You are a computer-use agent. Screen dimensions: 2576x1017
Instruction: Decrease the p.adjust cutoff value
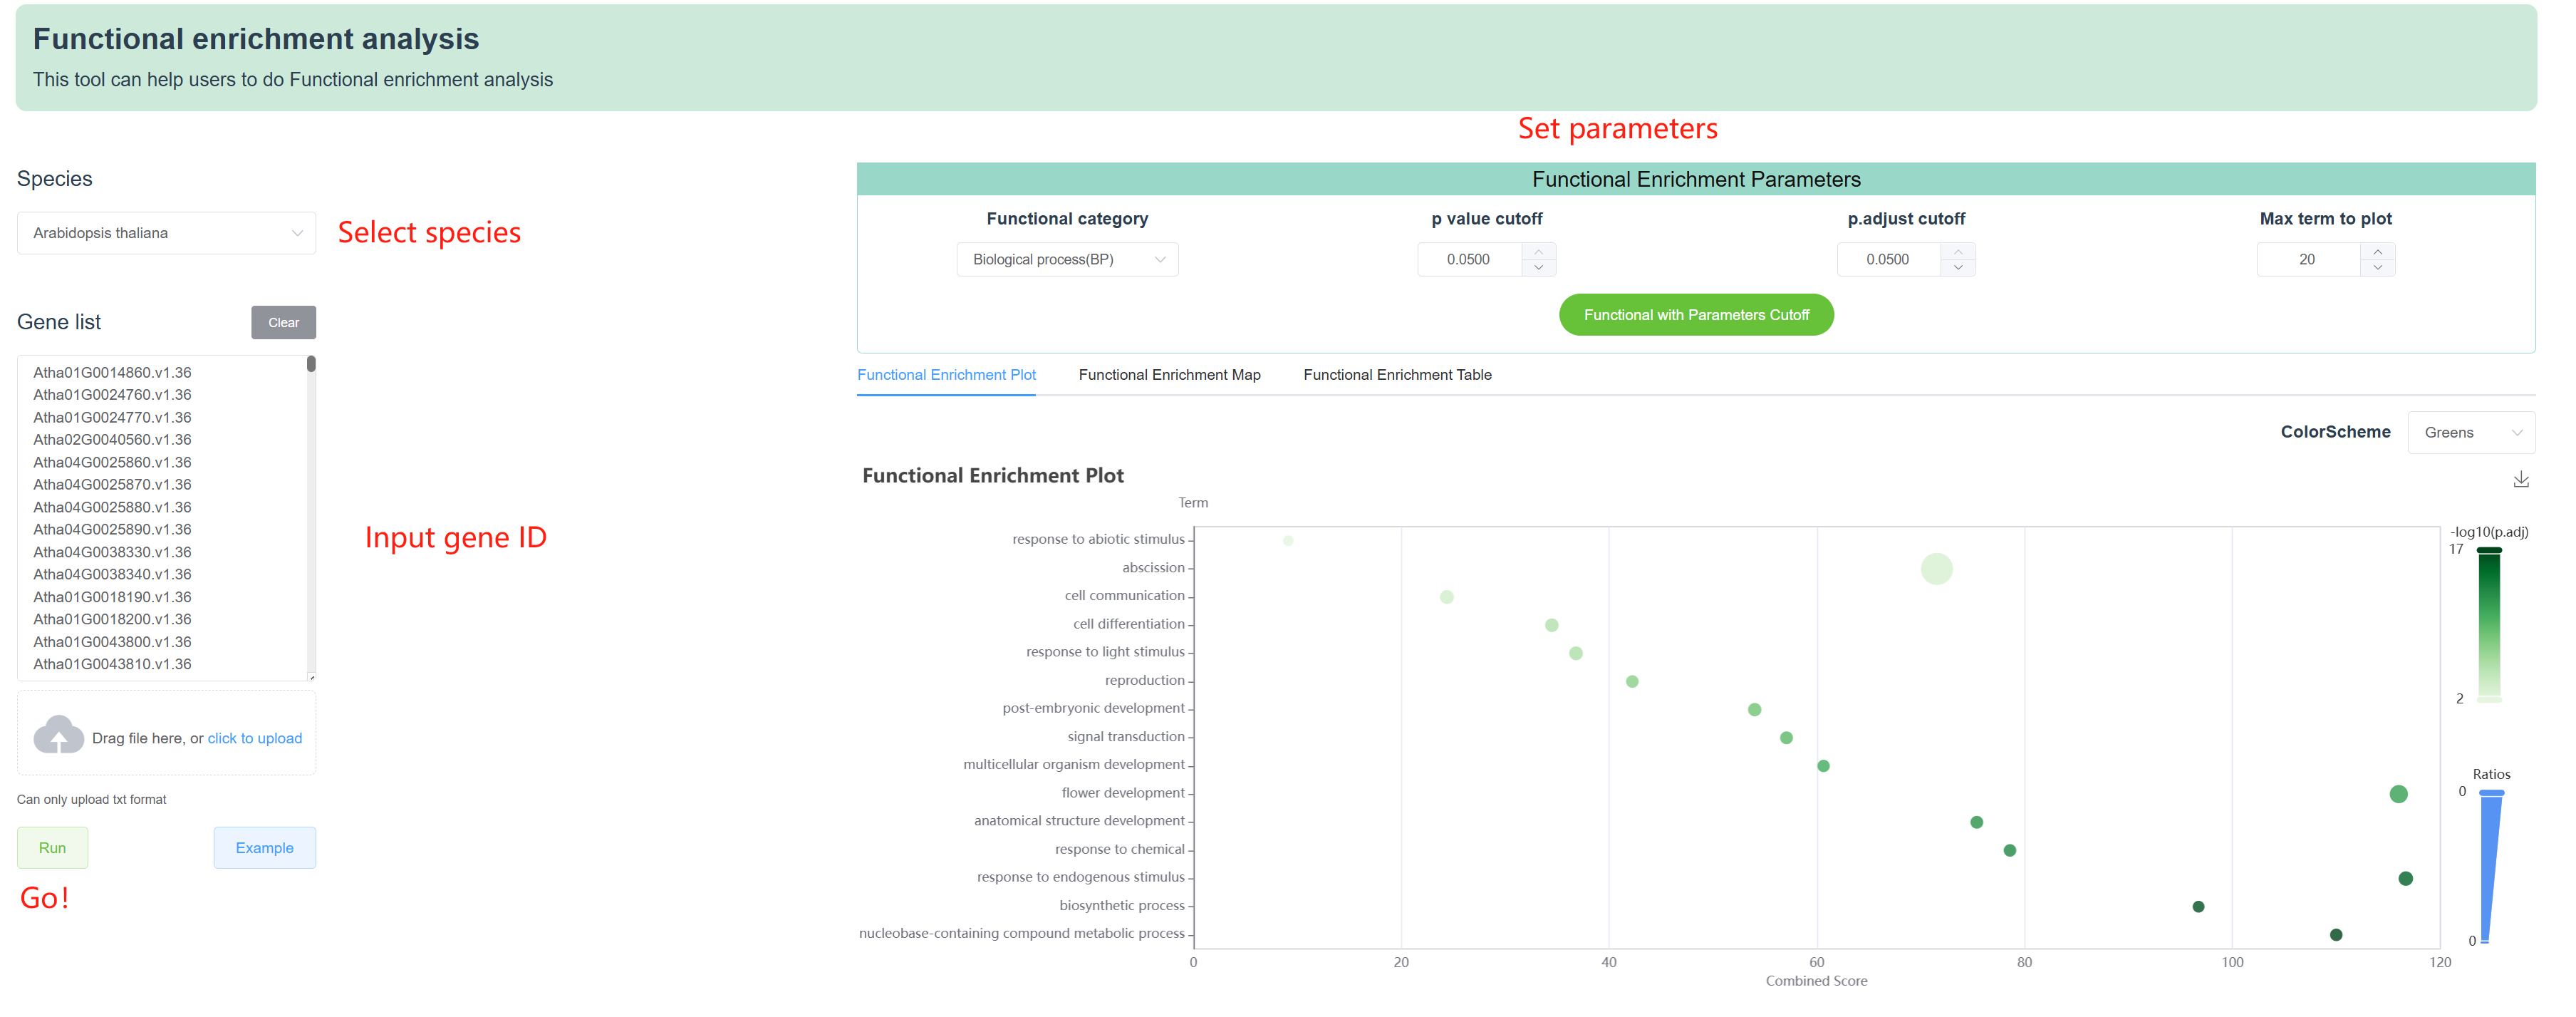tap(1957, 268)
